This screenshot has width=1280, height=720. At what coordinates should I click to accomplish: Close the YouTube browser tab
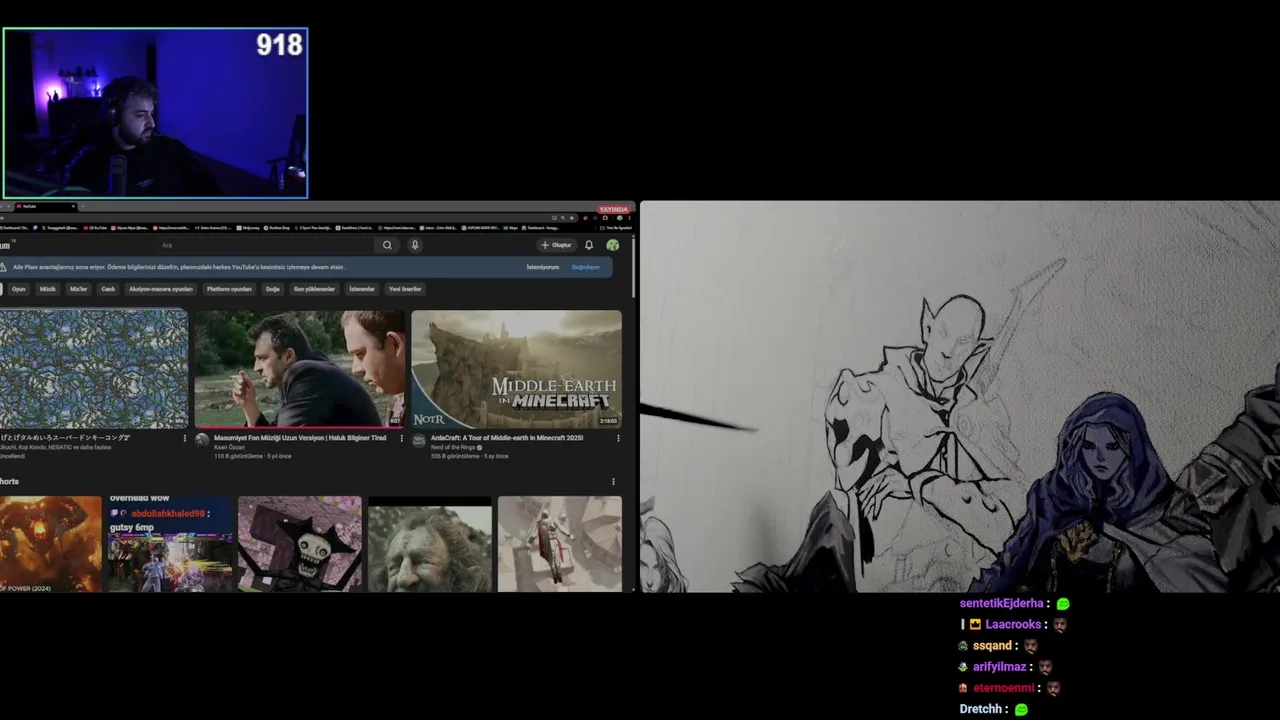pos(73,207)
